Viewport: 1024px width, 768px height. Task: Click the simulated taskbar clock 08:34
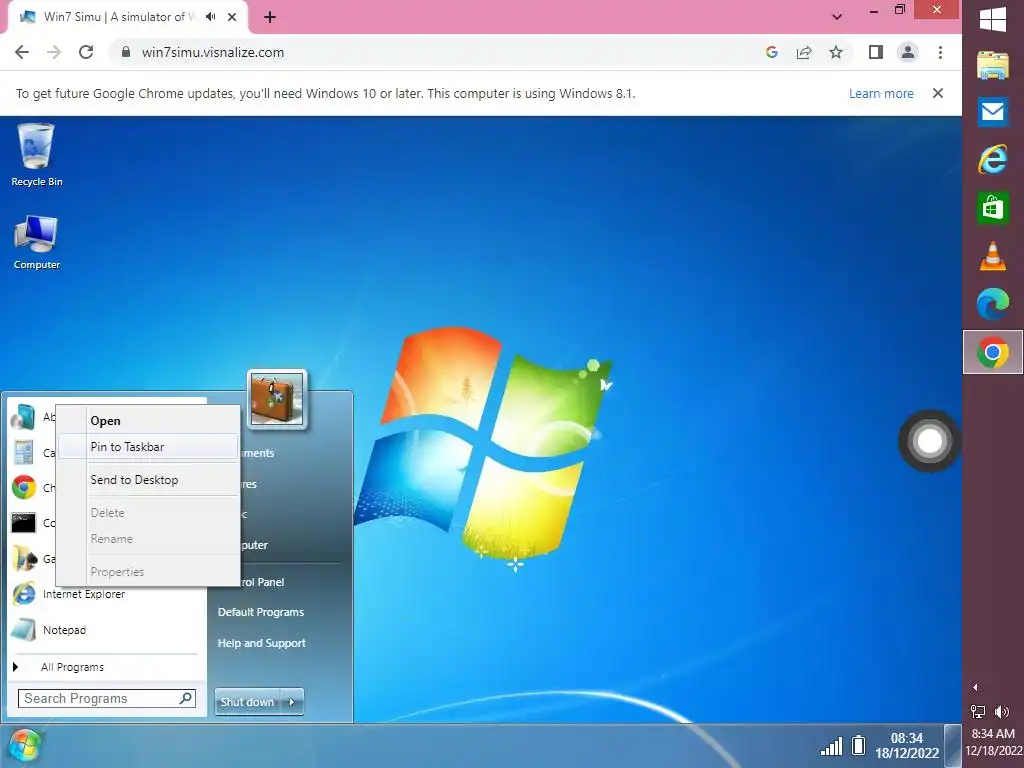coord(906,745)
